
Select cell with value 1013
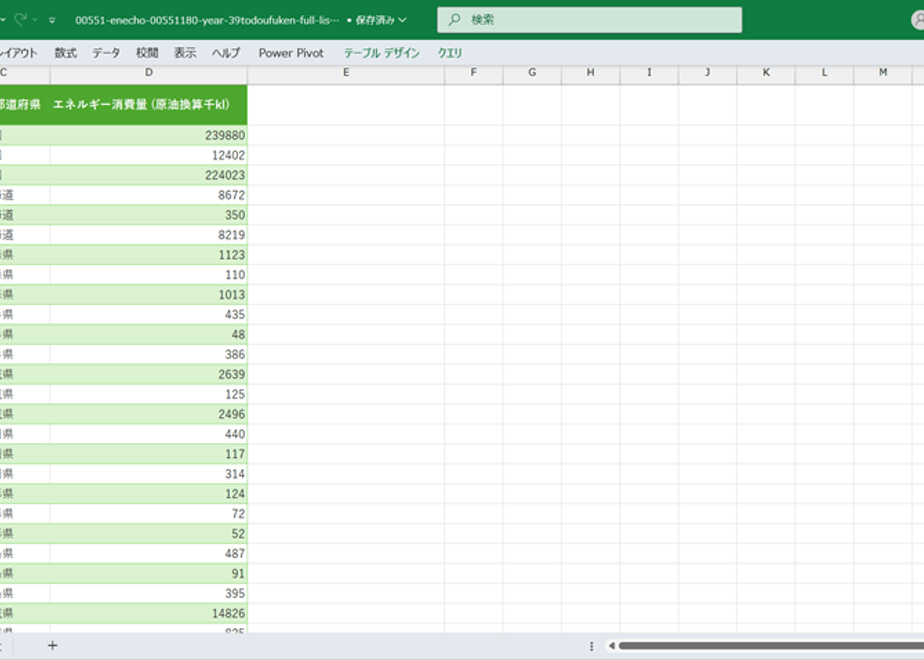click(x=148, y=295)
